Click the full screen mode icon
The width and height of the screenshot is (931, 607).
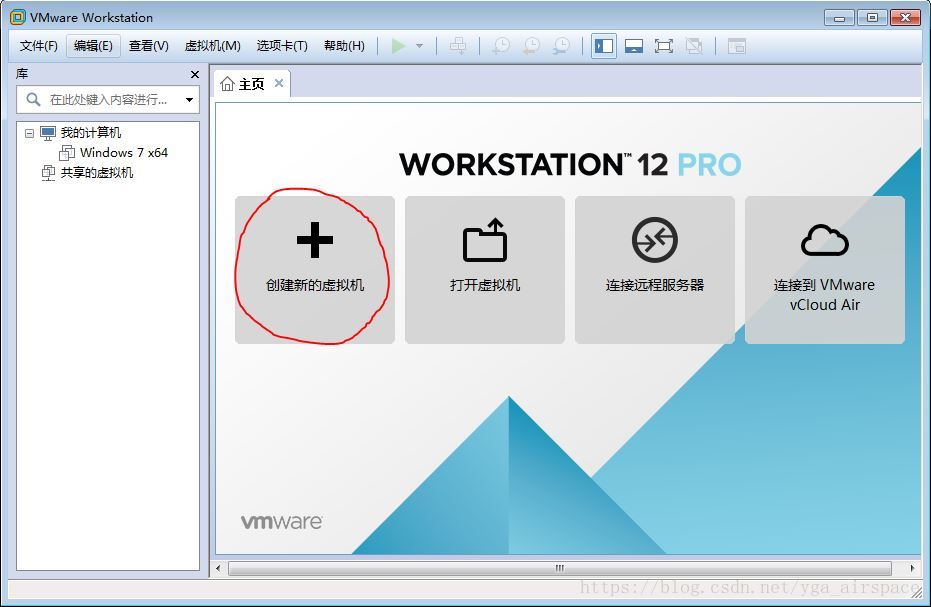(x=663, y=46)
